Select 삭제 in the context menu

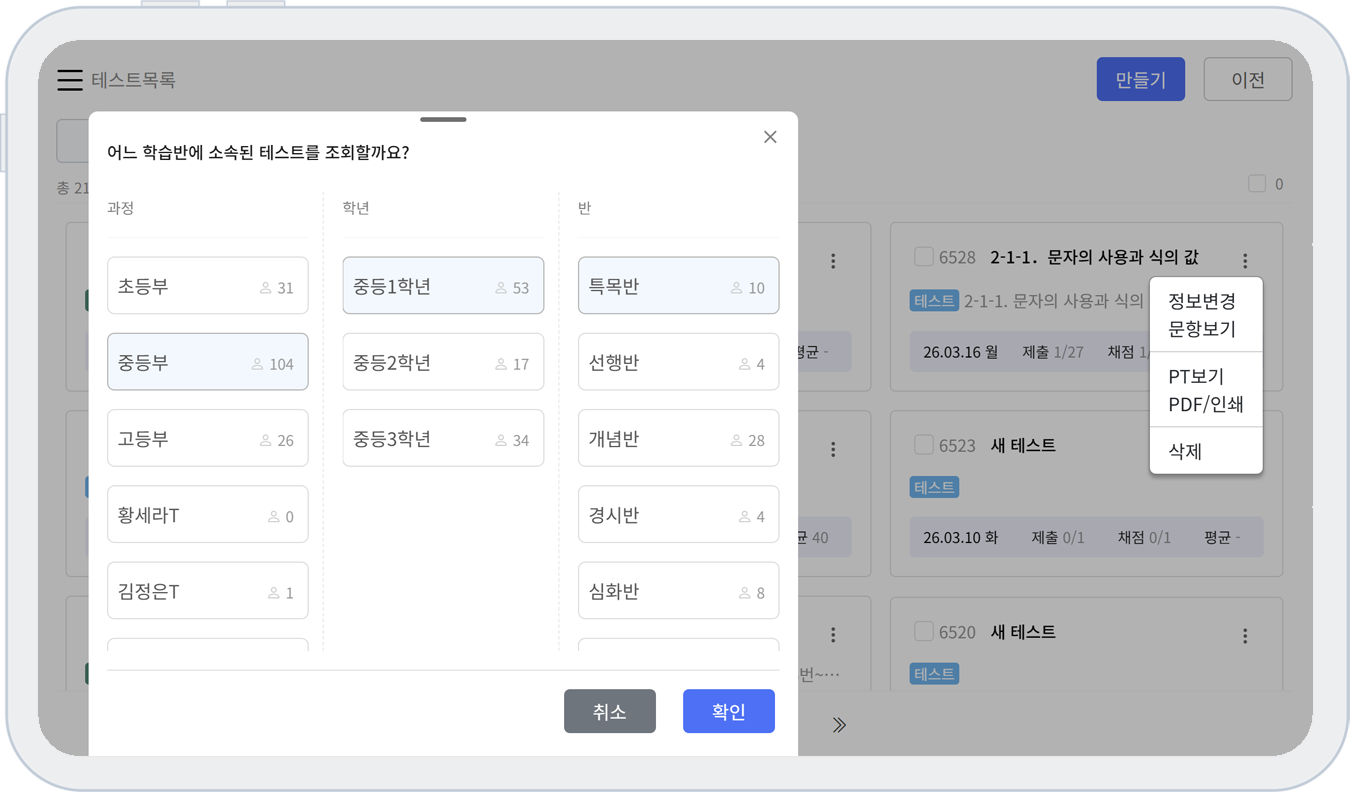(x=1185, y=452)
